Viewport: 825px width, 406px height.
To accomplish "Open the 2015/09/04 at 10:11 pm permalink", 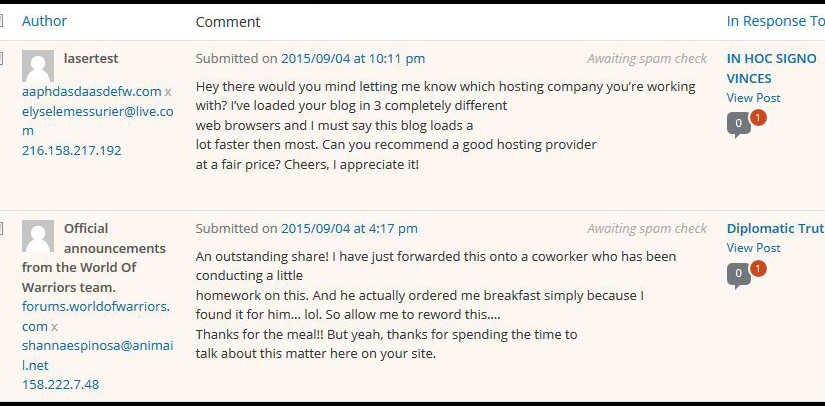I will [x=353, y=59].
